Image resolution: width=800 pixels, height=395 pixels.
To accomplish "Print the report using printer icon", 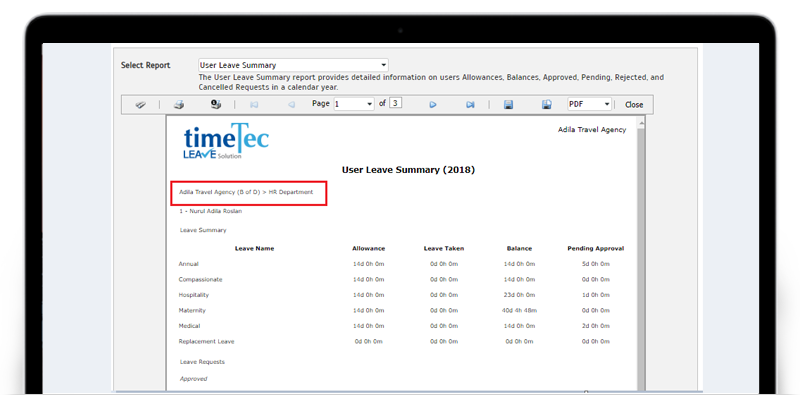I will pyautogui.click(x=179, y=105).
